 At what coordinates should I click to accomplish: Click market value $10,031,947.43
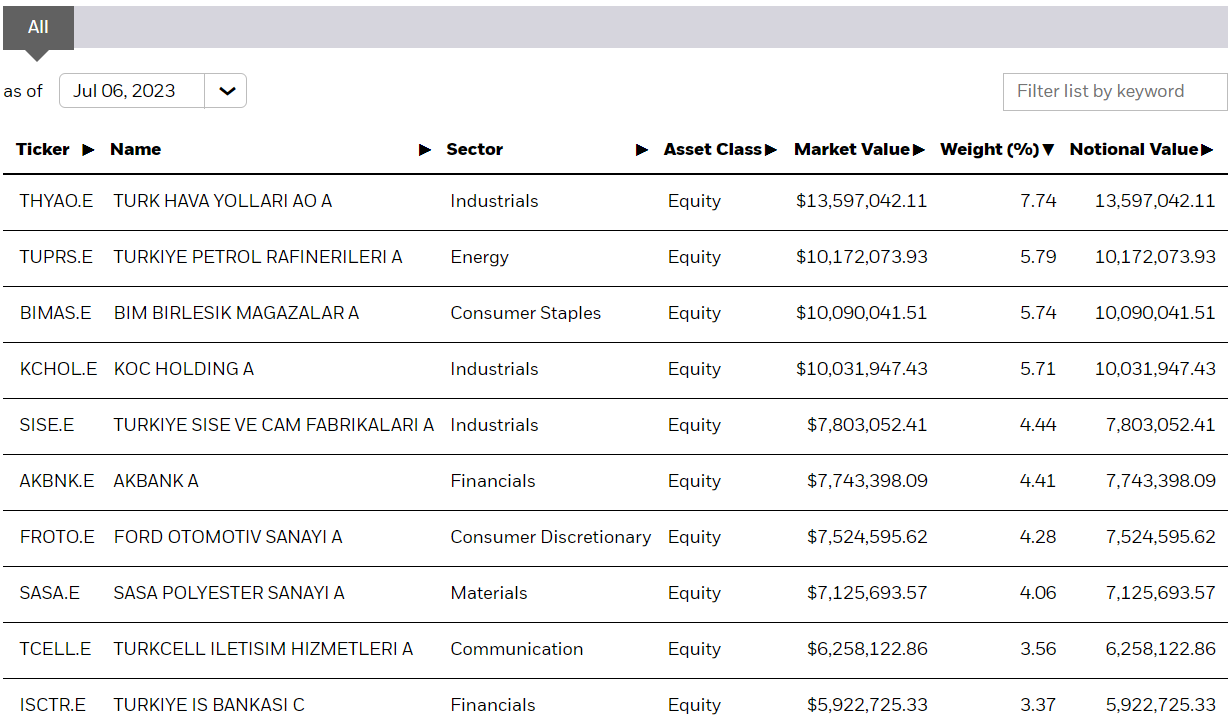pyautogui.click(x=862, y=369)
